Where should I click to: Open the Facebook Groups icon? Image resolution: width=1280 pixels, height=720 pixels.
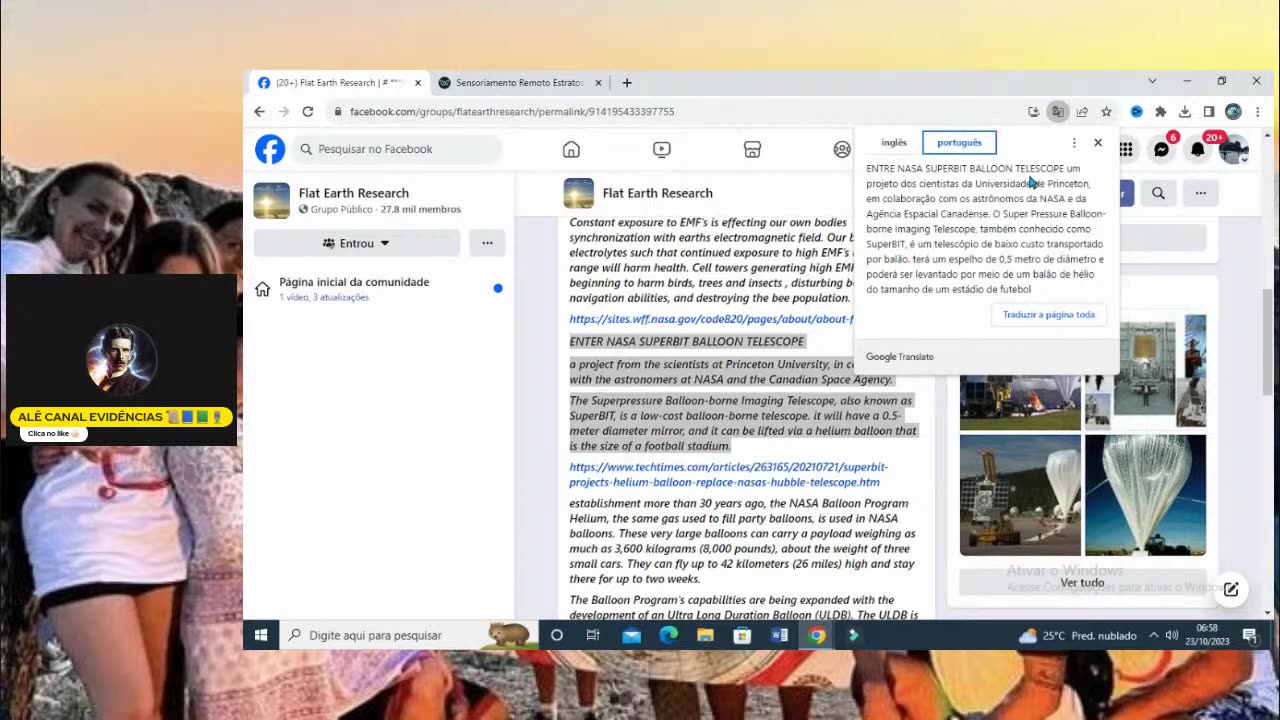[x=842, y=149]
